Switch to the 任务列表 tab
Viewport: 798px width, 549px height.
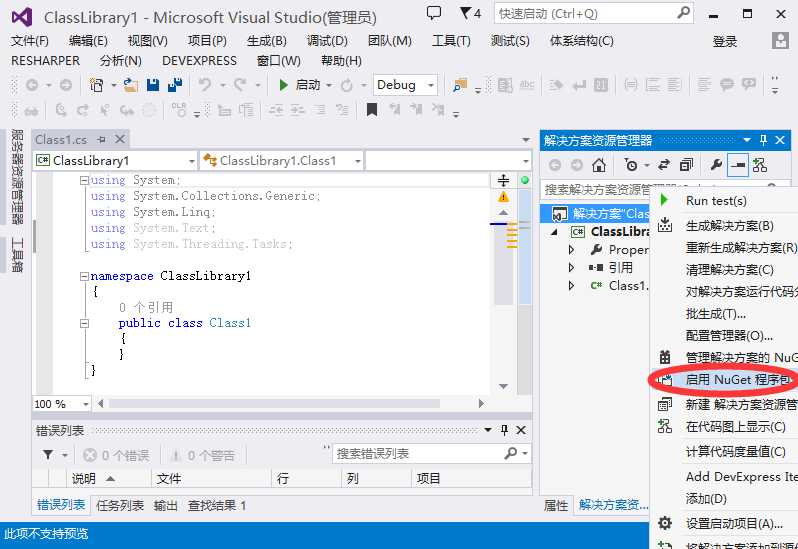(120, 505)
